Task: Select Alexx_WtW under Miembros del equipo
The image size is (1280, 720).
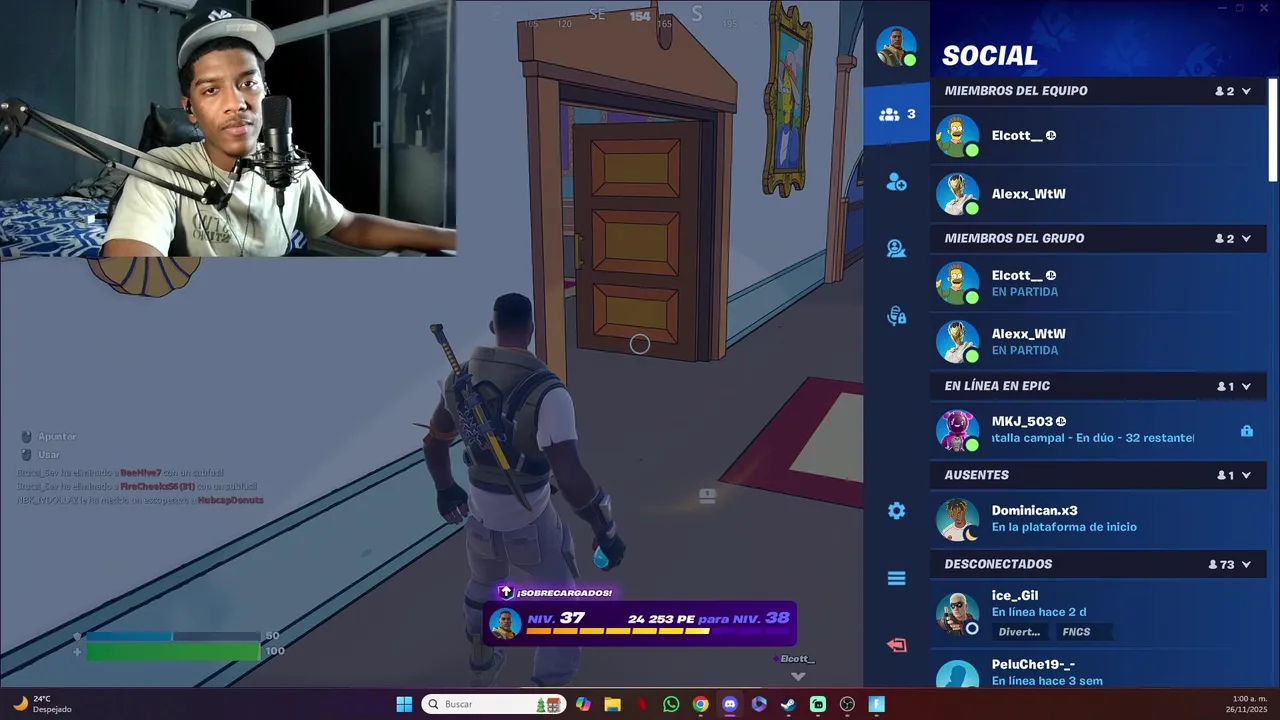Action: point(1099,194)
